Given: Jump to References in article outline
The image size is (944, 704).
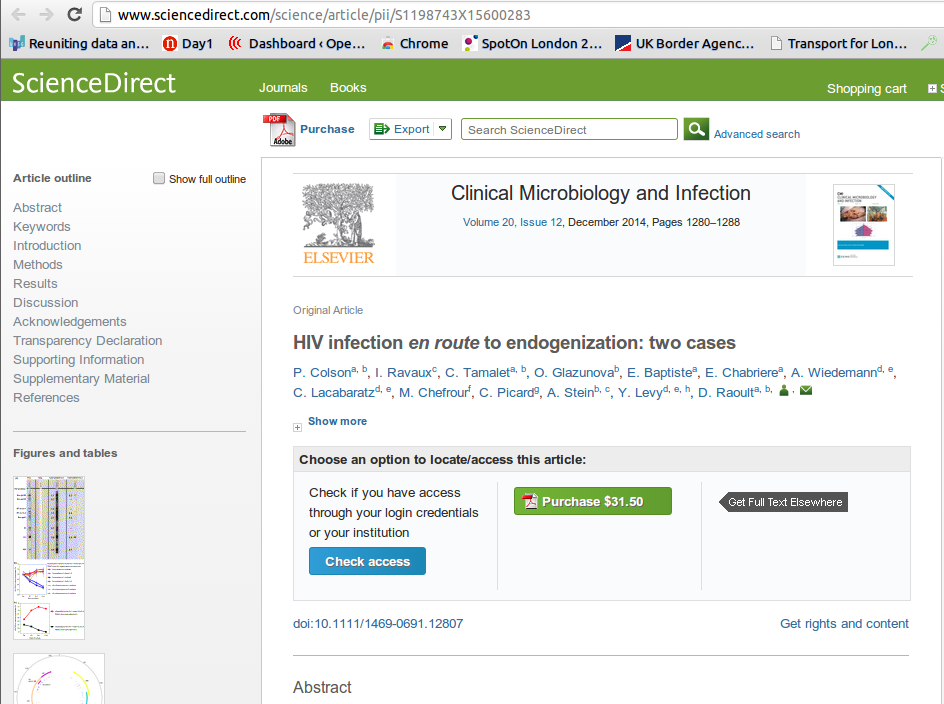Looking at the screenshot, I should click(x=46, y=397).
